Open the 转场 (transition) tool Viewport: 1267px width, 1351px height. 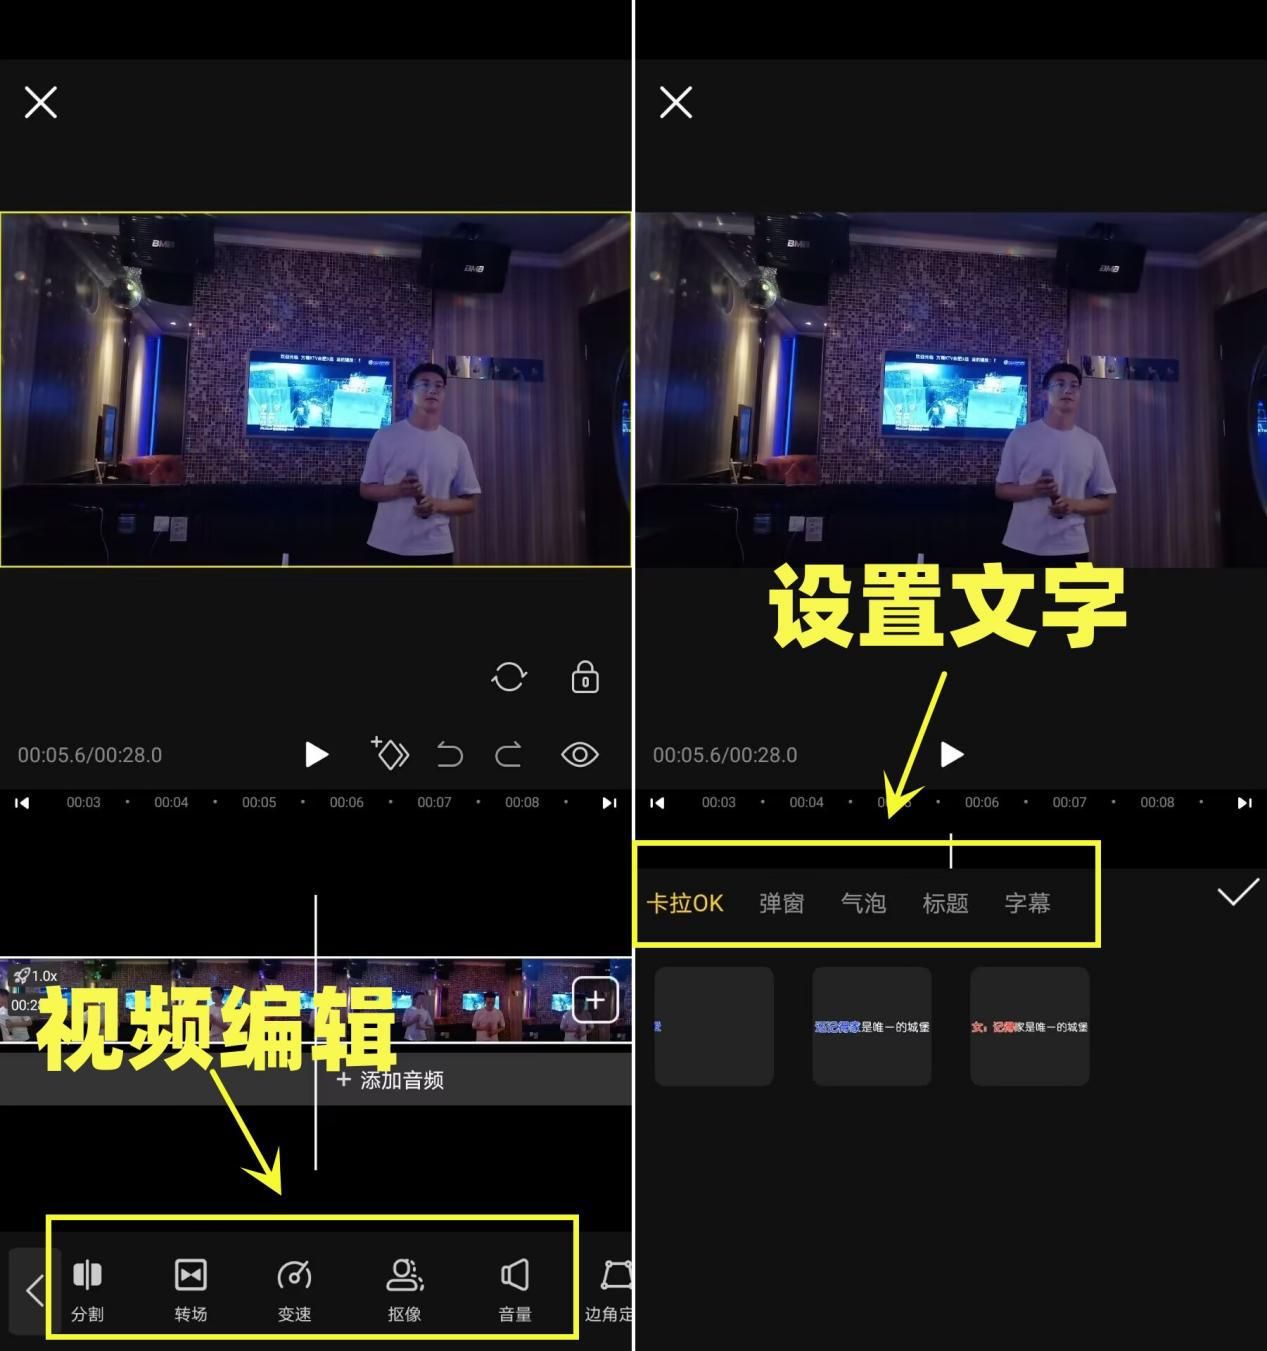coord(190,1287)
